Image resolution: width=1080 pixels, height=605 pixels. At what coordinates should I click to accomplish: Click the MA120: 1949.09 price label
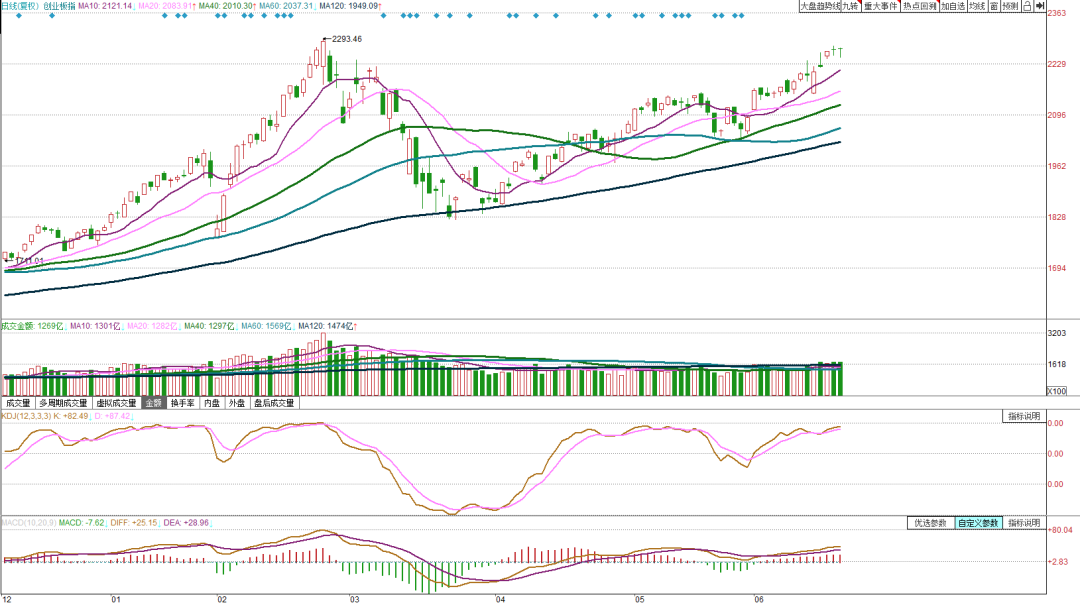(349, 6)
